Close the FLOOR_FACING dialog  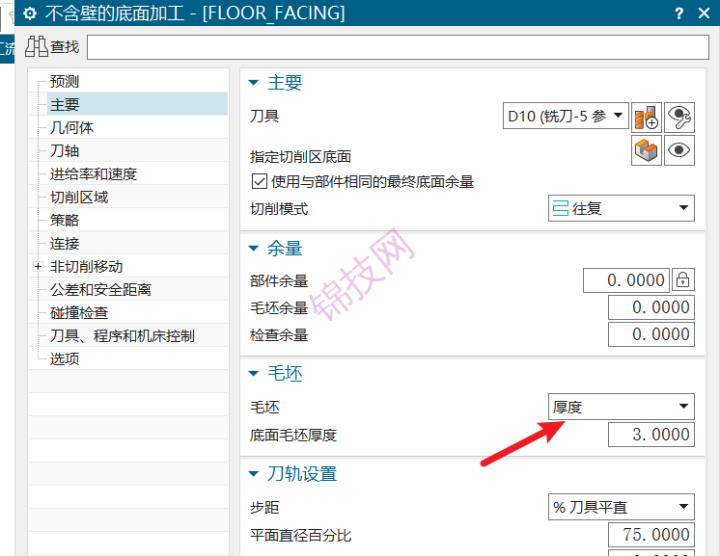(x=704, y=13)
